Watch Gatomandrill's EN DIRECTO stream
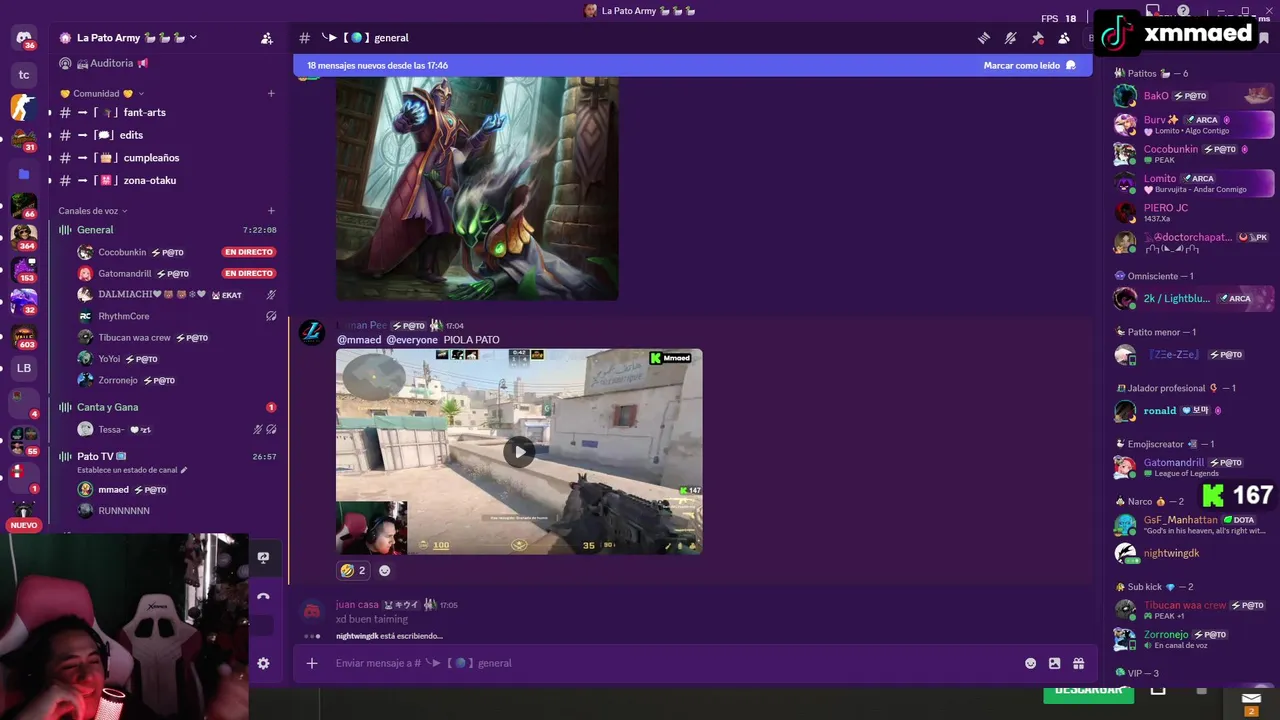 click(249, 273)
